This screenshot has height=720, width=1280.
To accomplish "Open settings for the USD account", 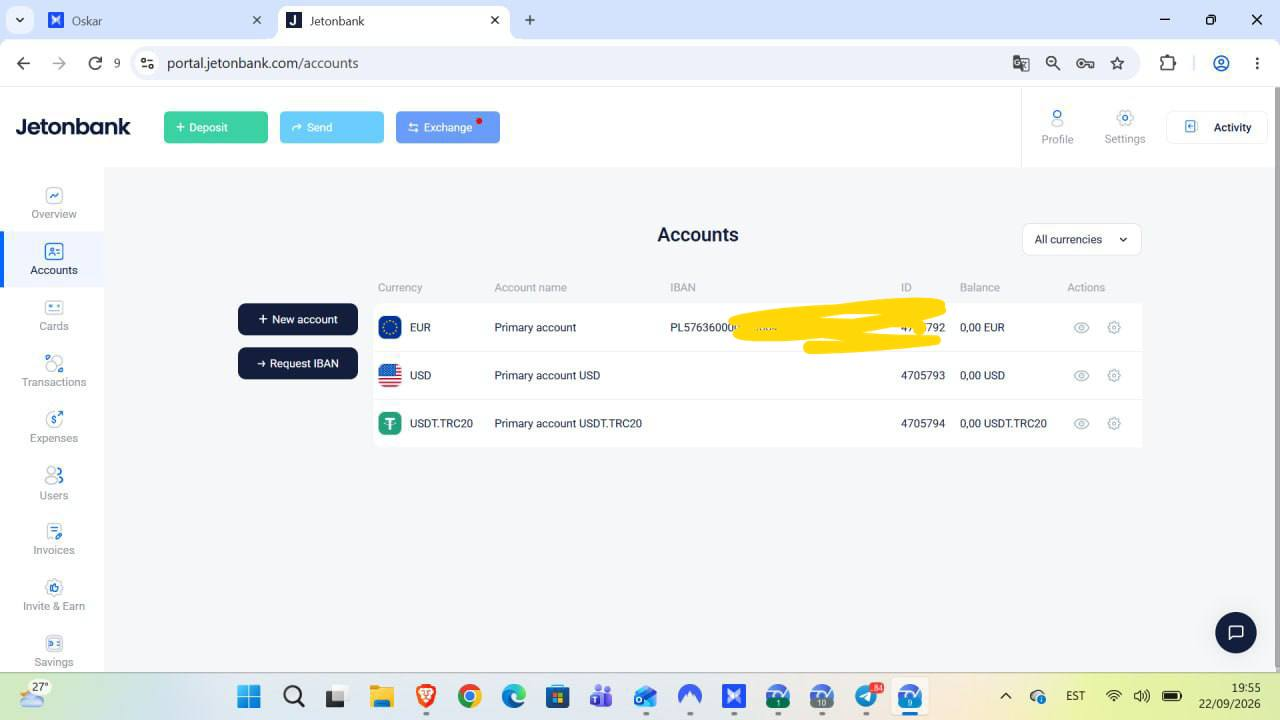I will pyautogui.click(x=1114, y=375).
